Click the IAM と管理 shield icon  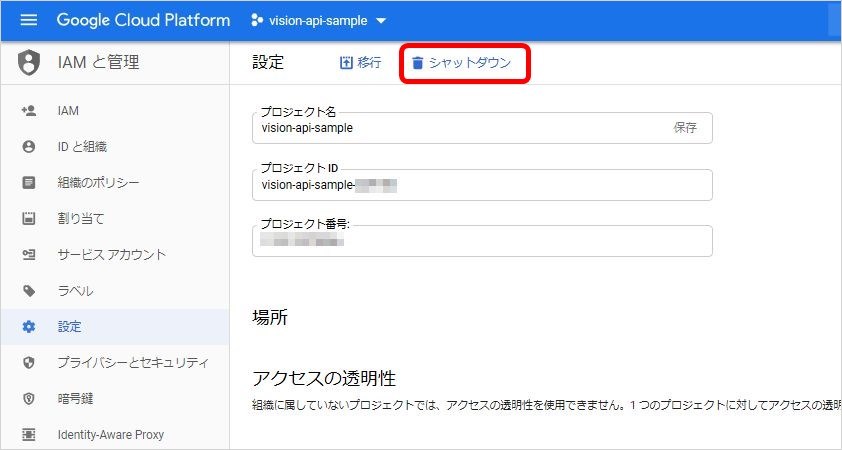click(x=28, y=62)
